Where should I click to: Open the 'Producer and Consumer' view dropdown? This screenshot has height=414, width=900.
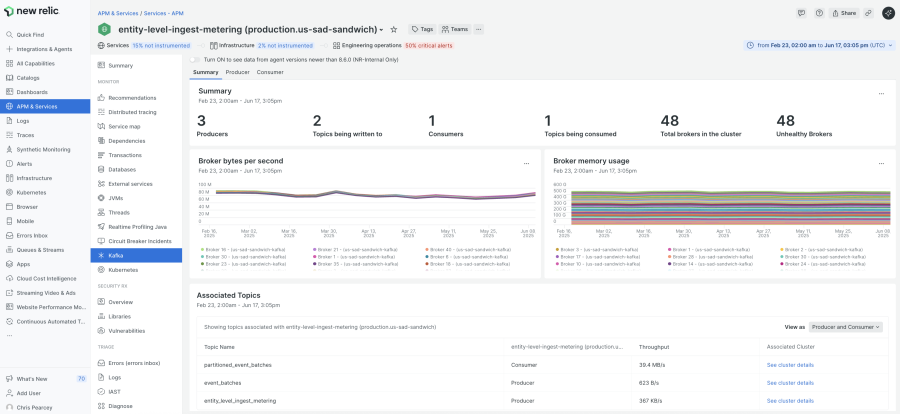pos(846,327)
